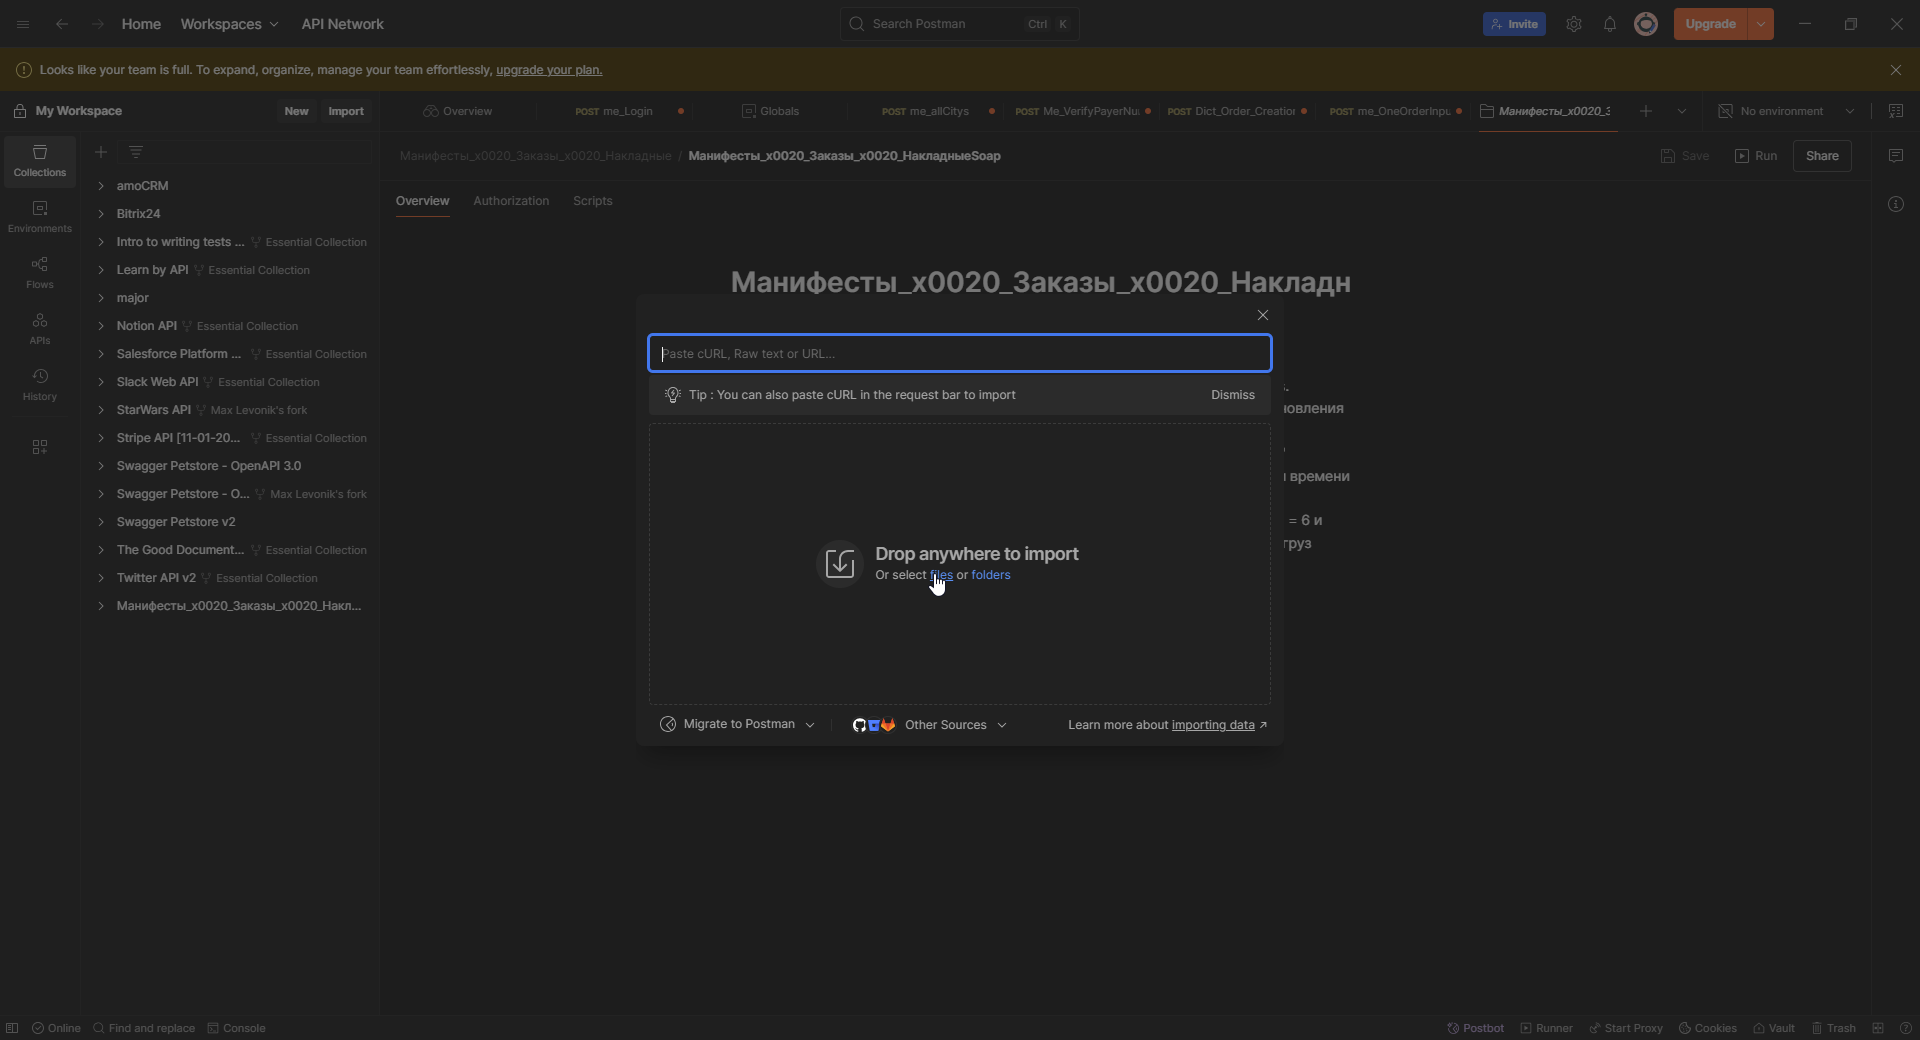
Task: Click Start Proxy in the status bar
Action: click(x=1626, y=1028)
